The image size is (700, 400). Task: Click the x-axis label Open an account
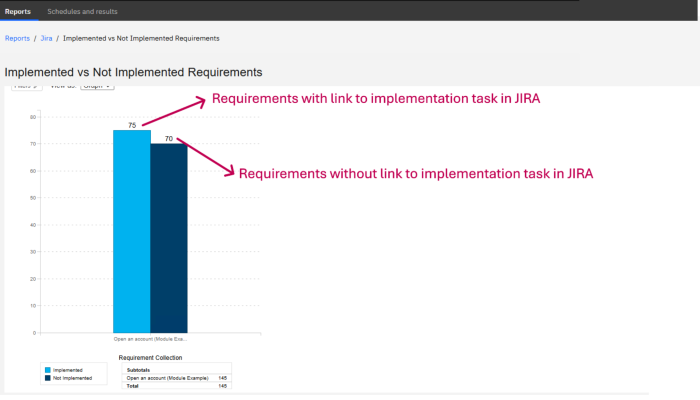click(150, 339)
